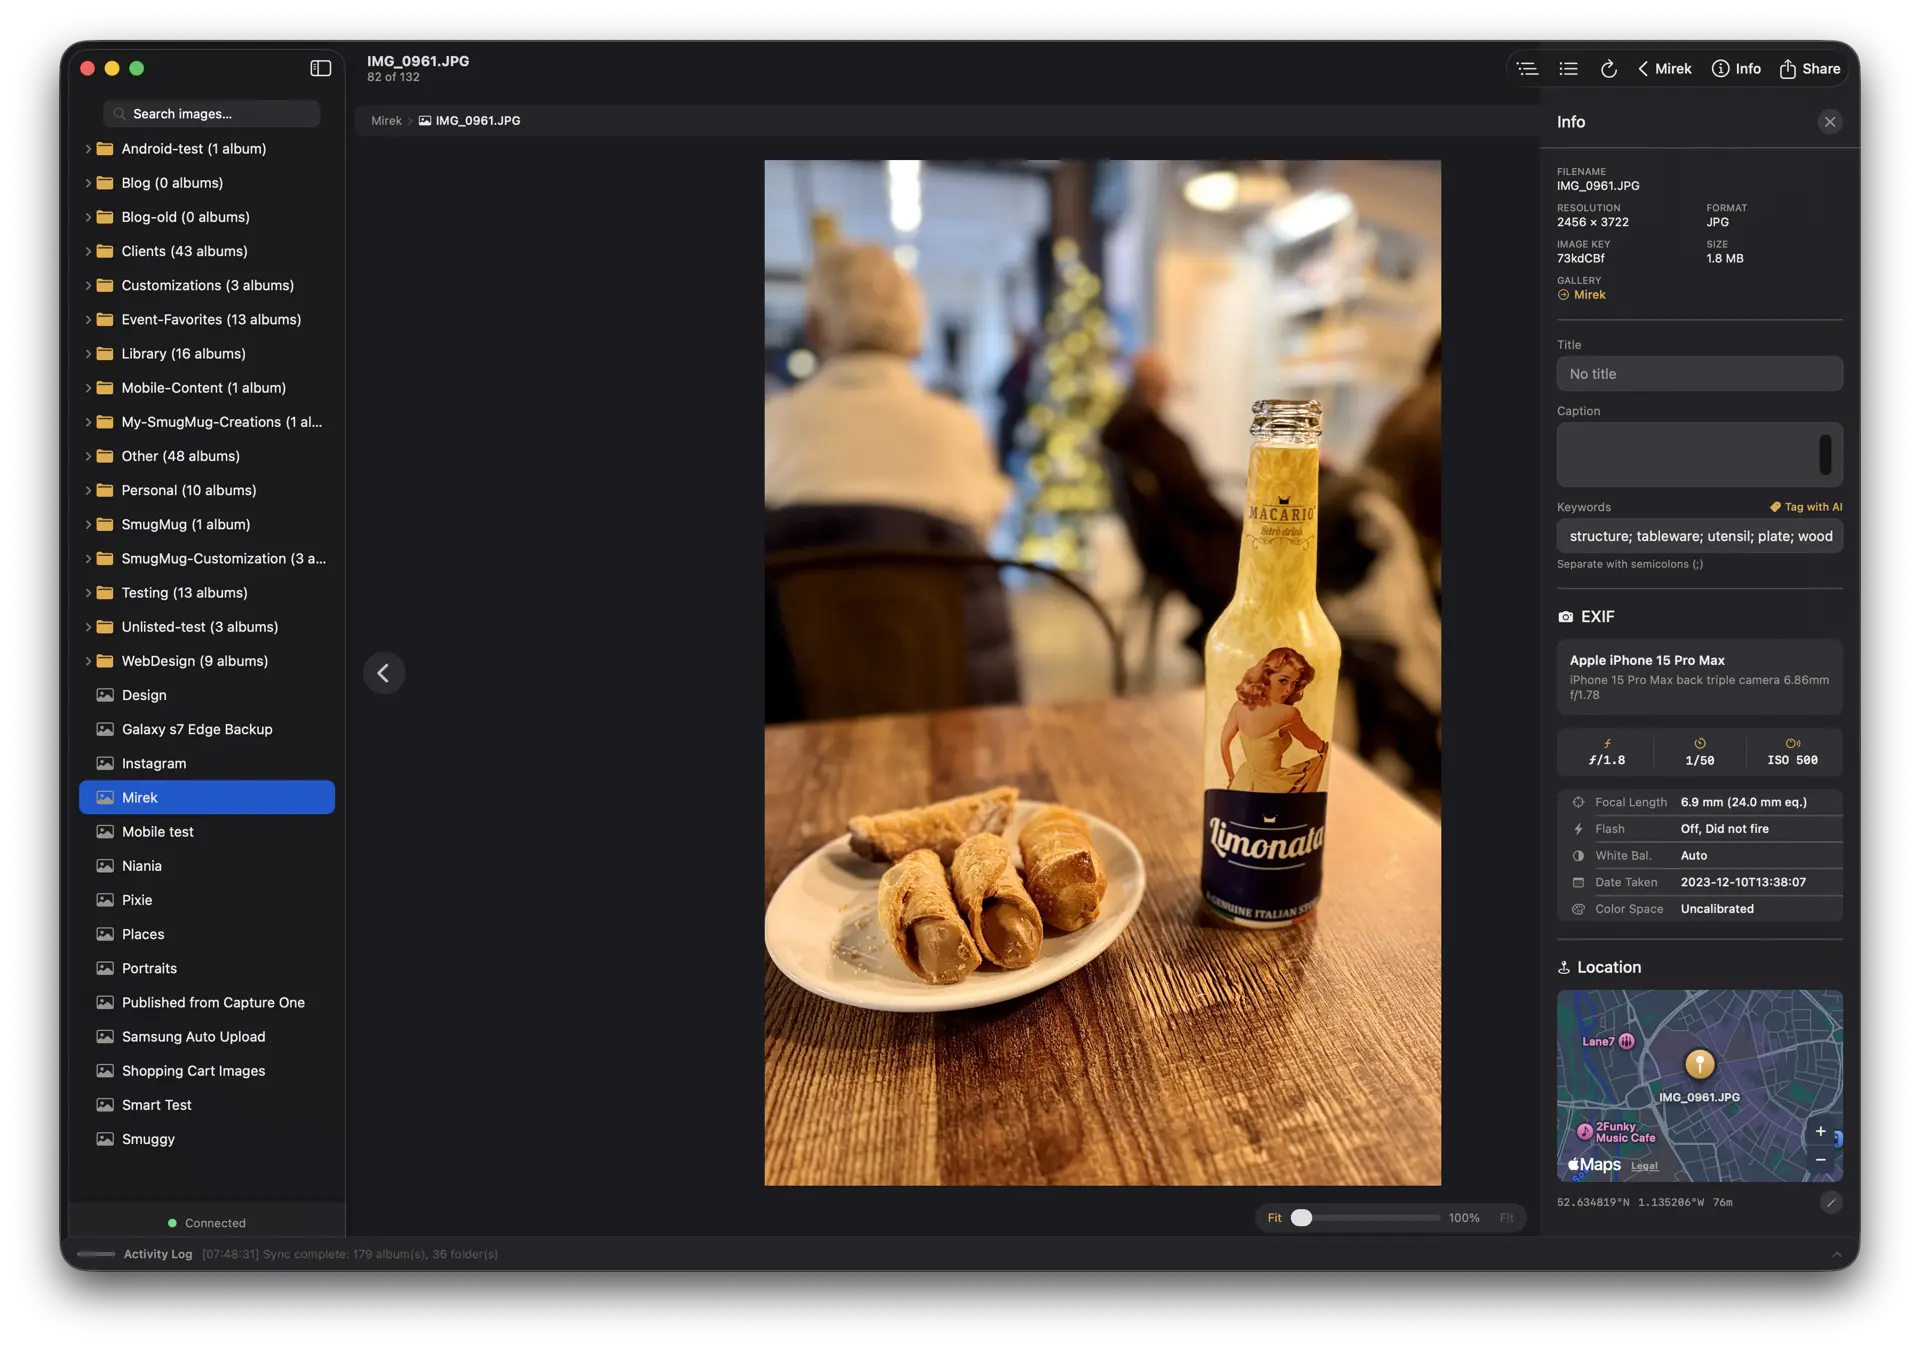Click the refresh gallery icon
The height and width of the screenshot is (1350, 1920).
pyautogui.click(x=1608, y=68)
